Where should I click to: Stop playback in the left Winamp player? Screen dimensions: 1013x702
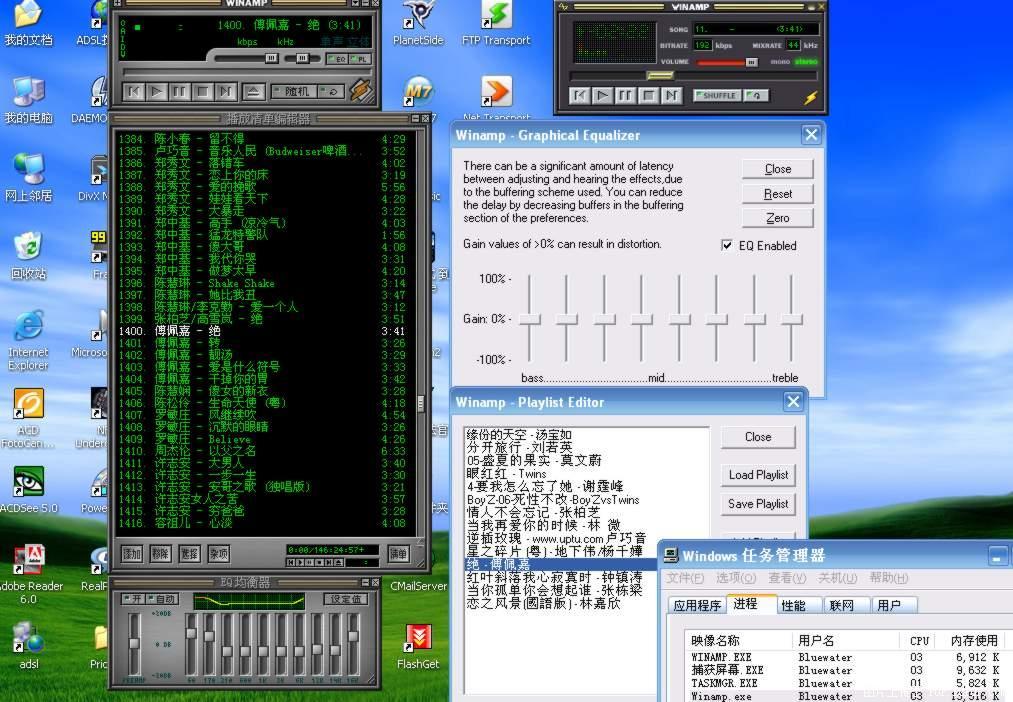[203, 92]
